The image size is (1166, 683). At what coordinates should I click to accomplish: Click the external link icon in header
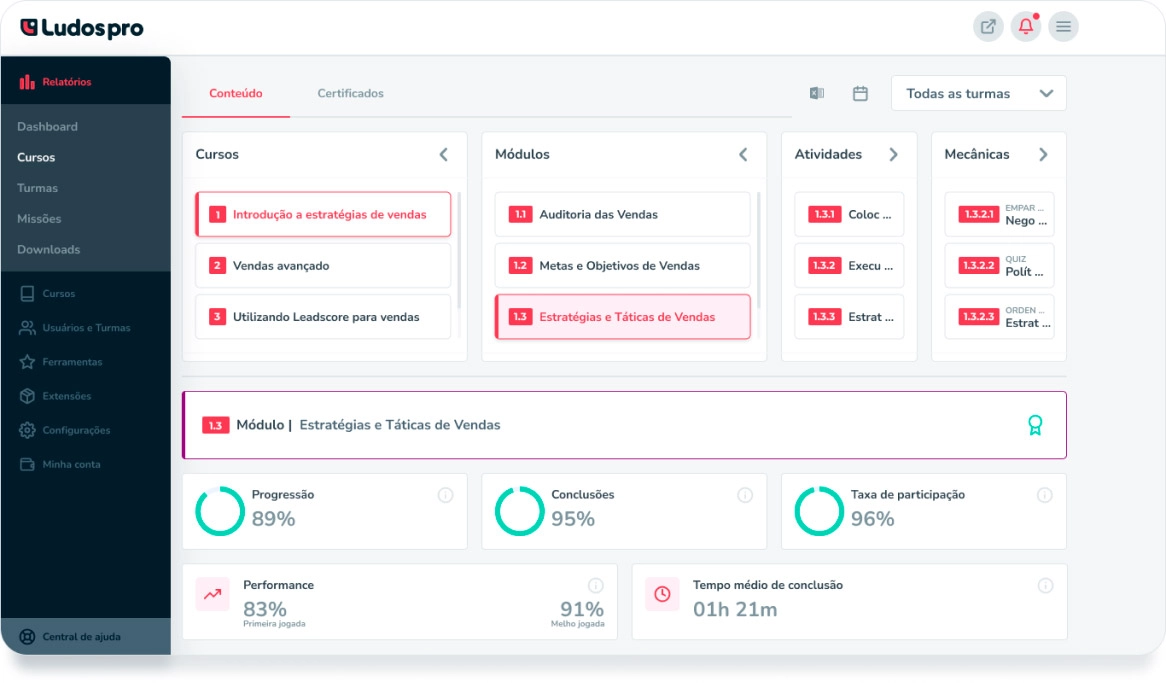click(988, 27)
